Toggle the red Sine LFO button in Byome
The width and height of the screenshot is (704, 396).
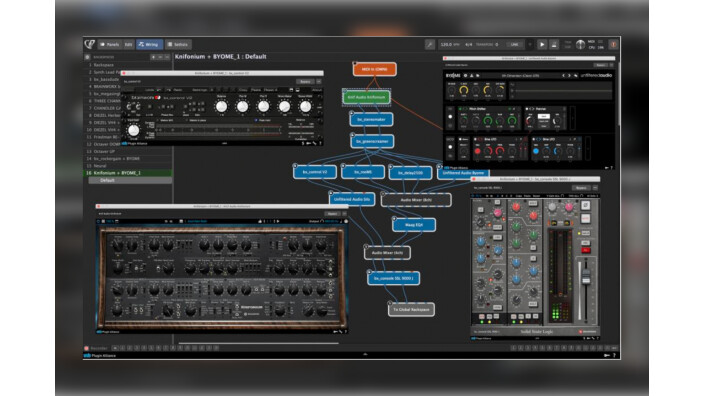477,151
